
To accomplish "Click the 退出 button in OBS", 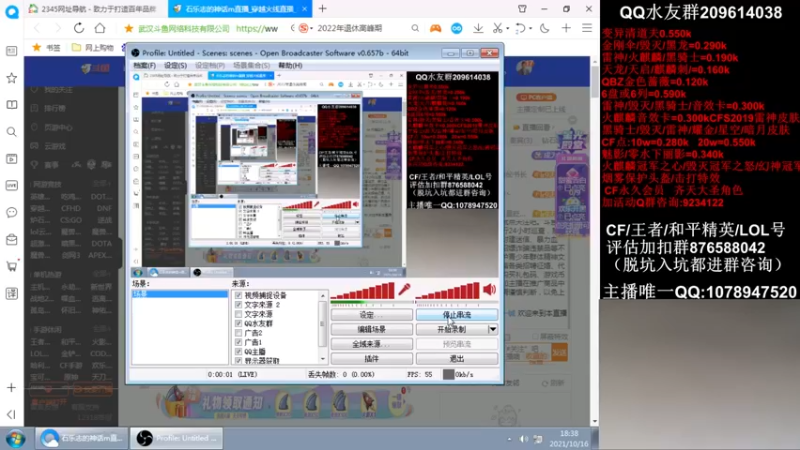I will (x=457, y=359).
